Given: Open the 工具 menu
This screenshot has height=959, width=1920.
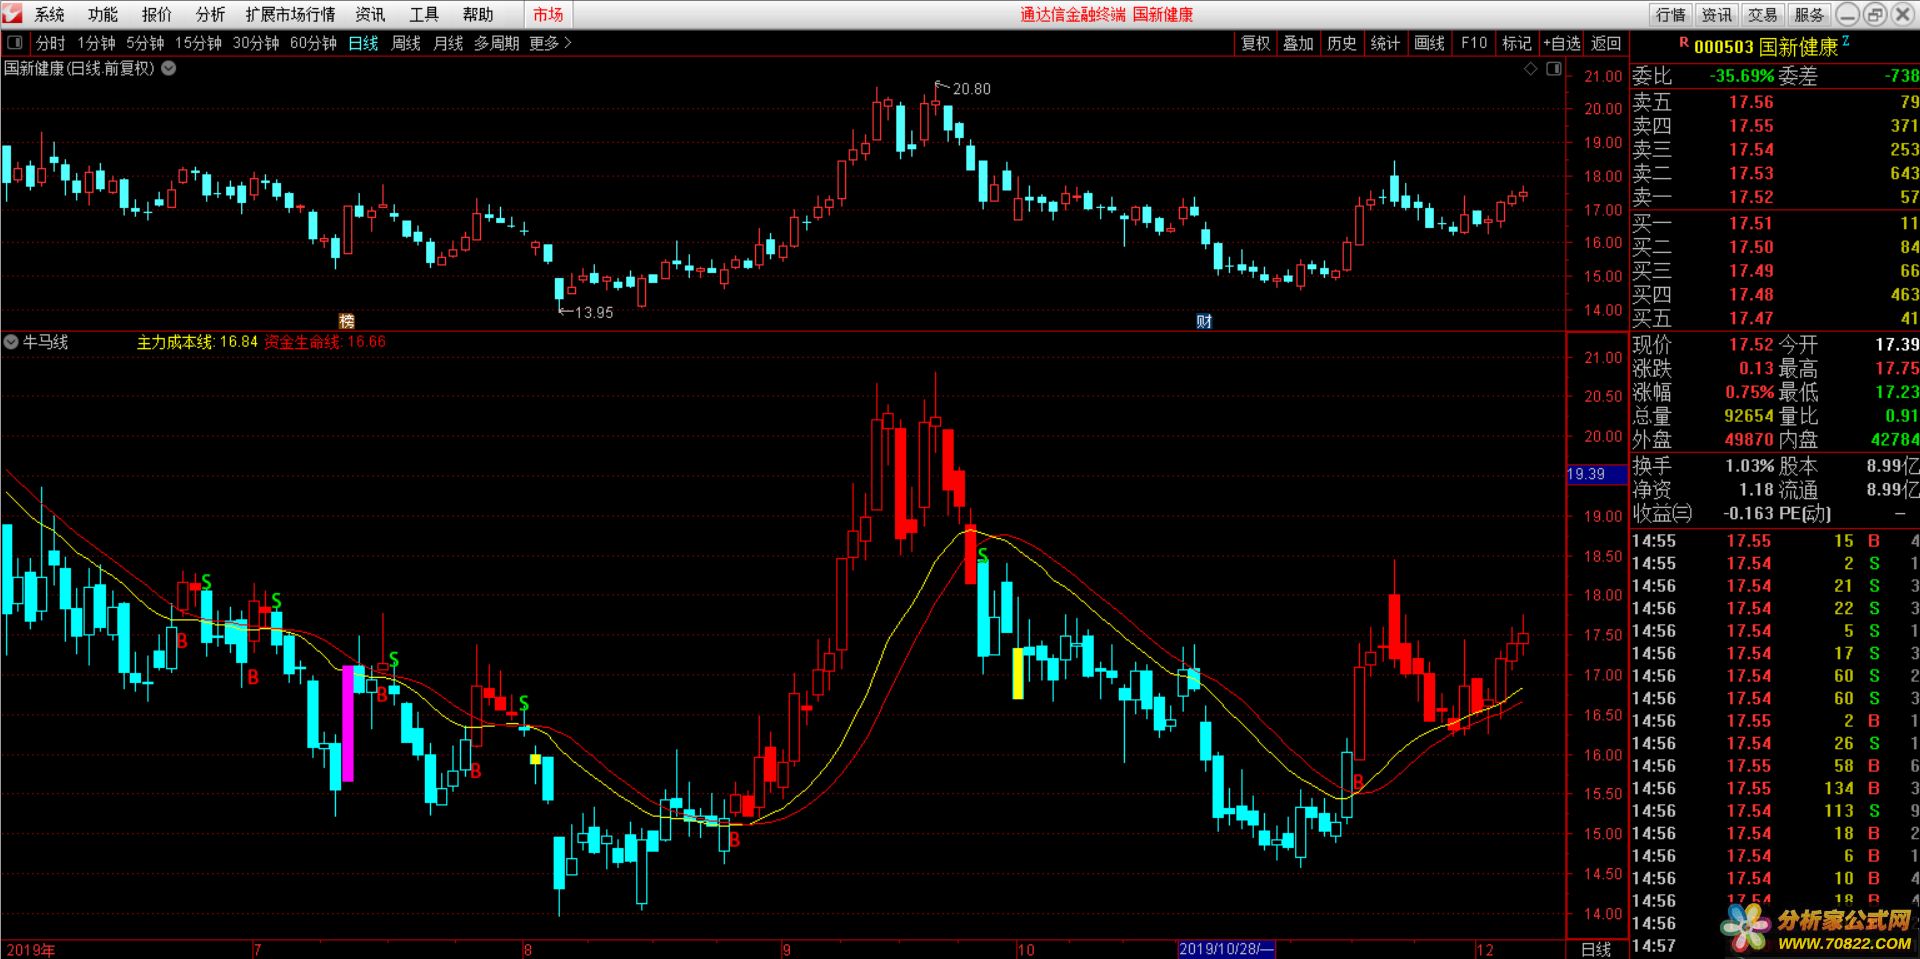Looking at the screenshot, I should [x=424, y=15].
